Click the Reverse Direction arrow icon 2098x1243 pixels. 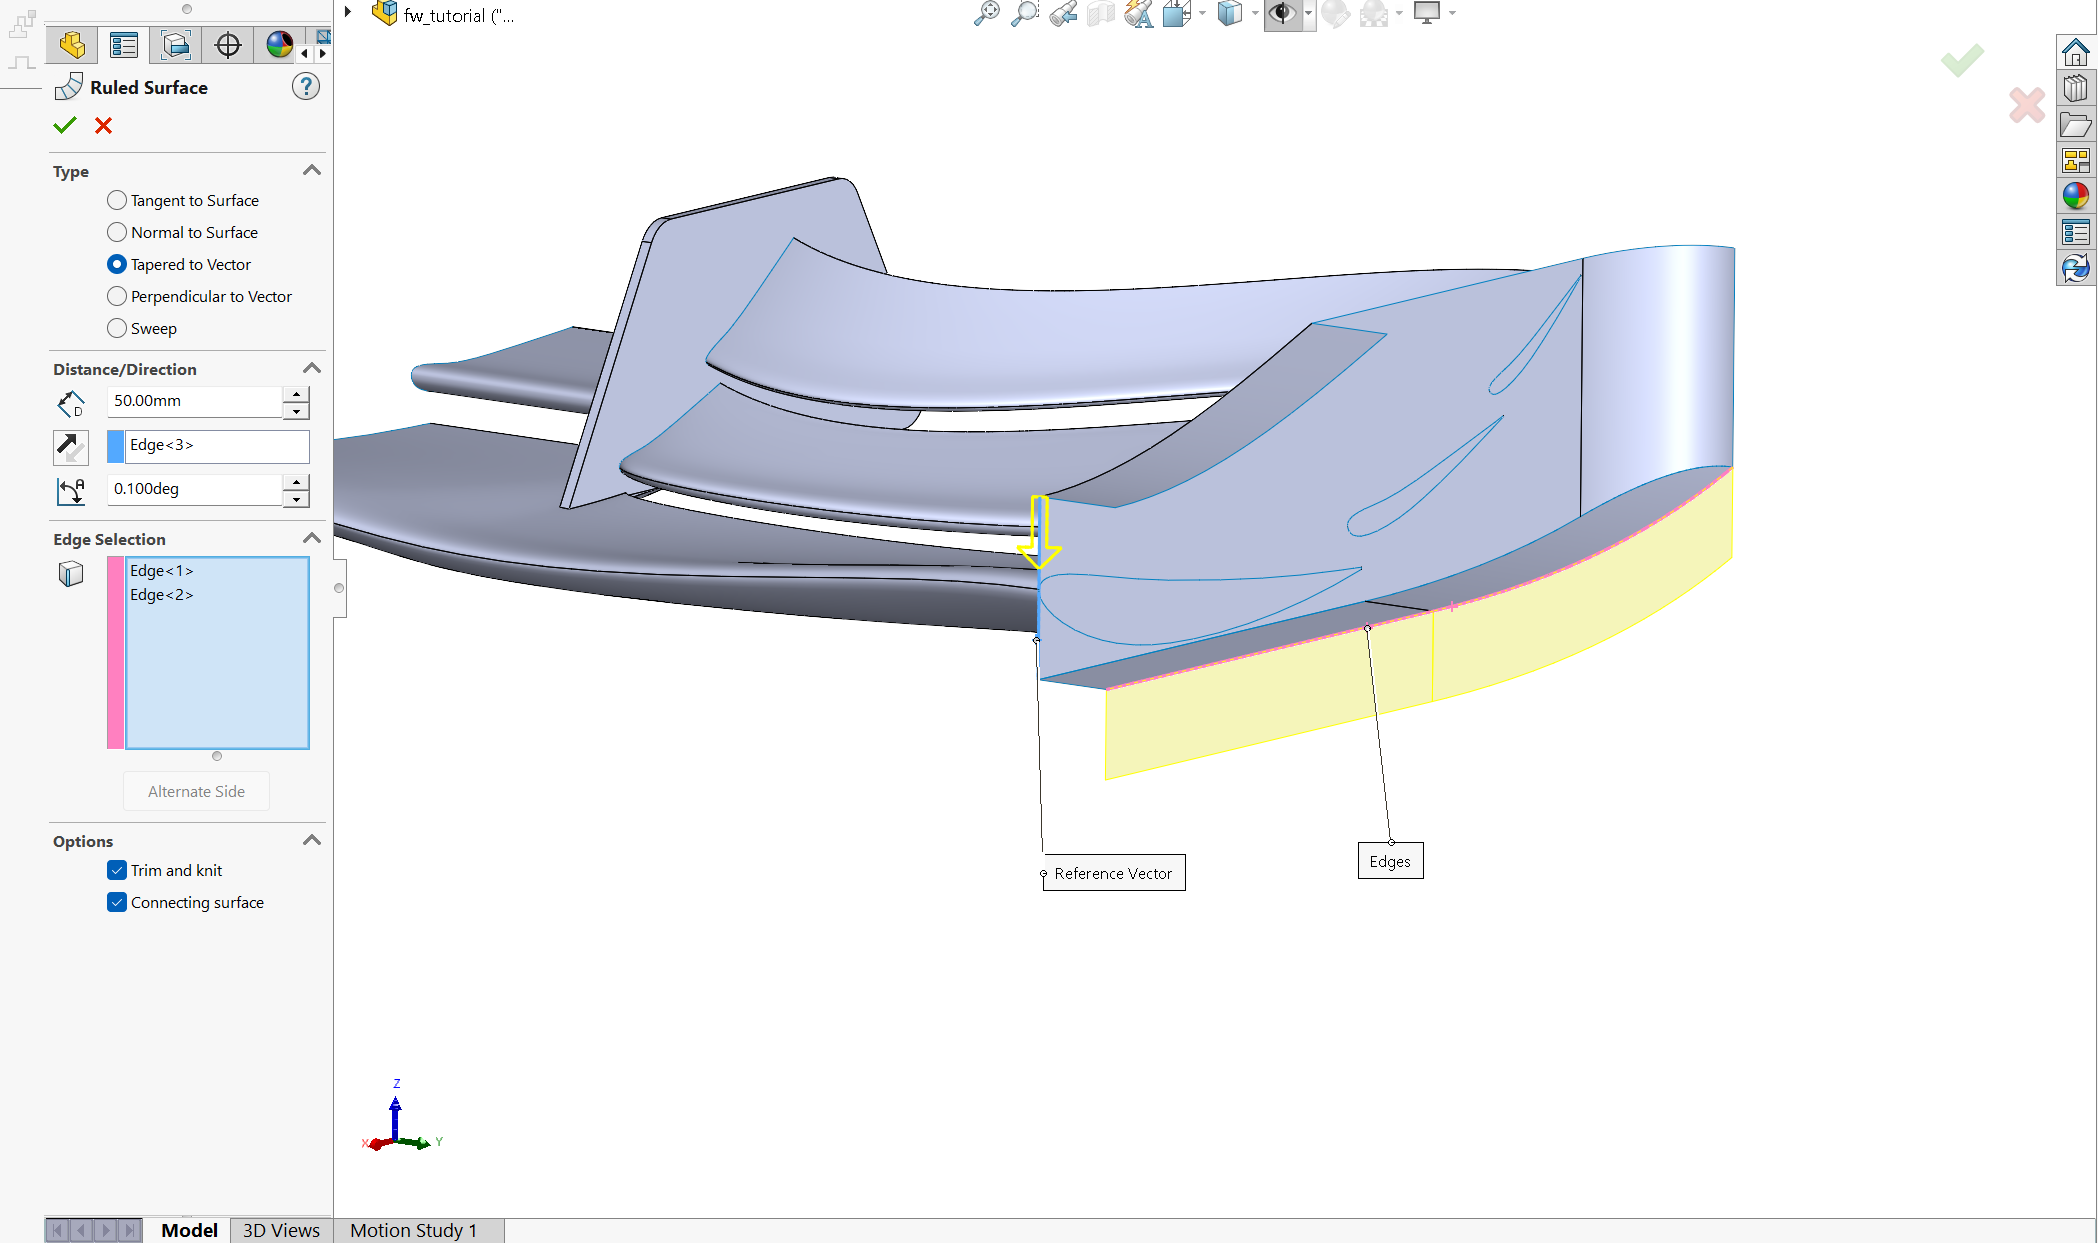coord(71,447)
